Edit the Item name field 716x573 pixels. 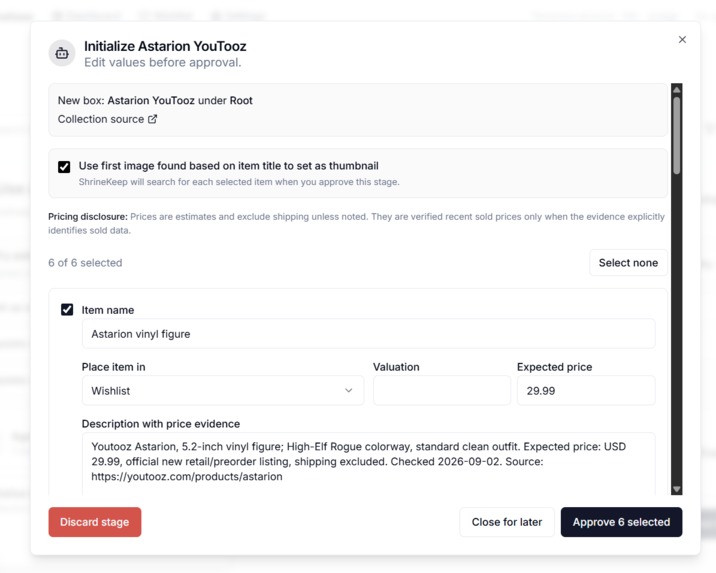(369, 334)
